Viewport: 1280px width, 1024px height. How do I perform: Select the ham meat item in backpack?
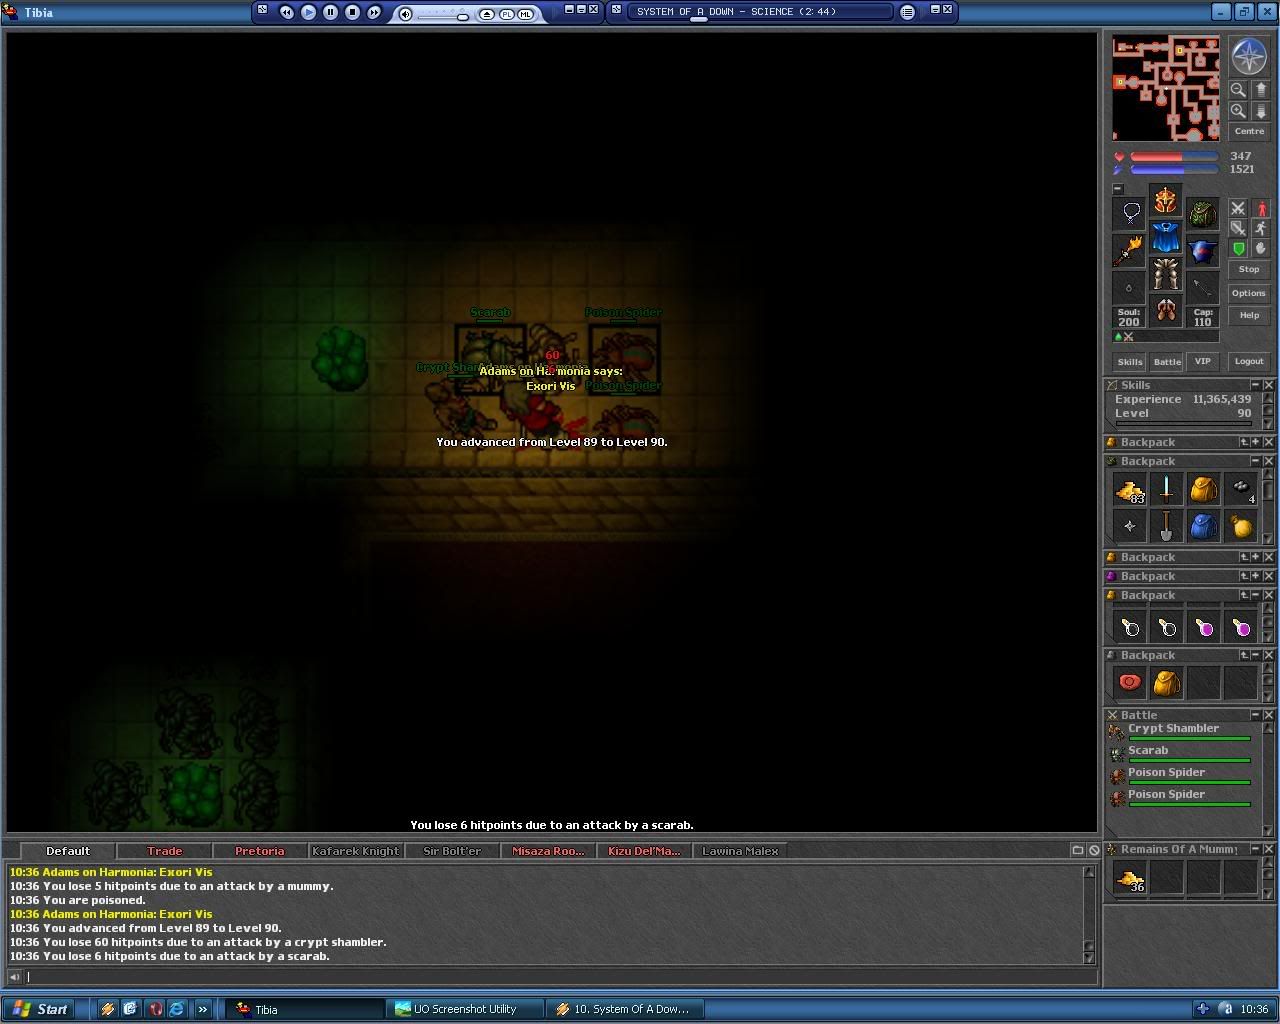tap(1130, 682)
